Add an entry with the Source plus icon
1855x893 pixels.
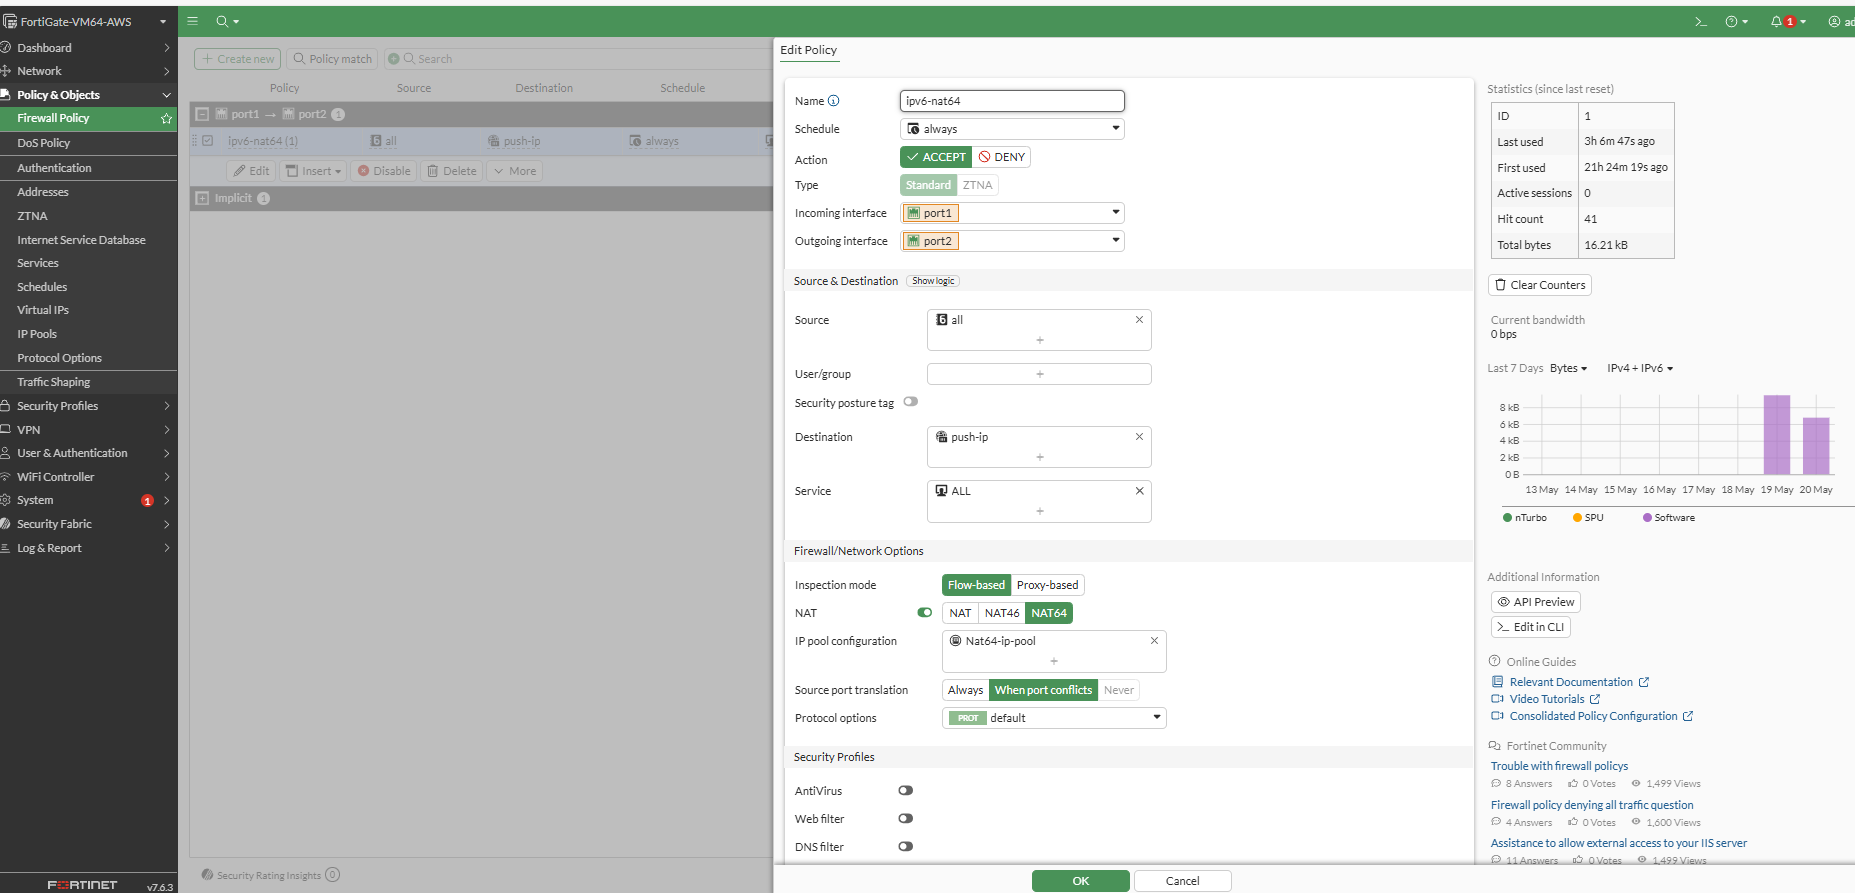click(1040, 340)
